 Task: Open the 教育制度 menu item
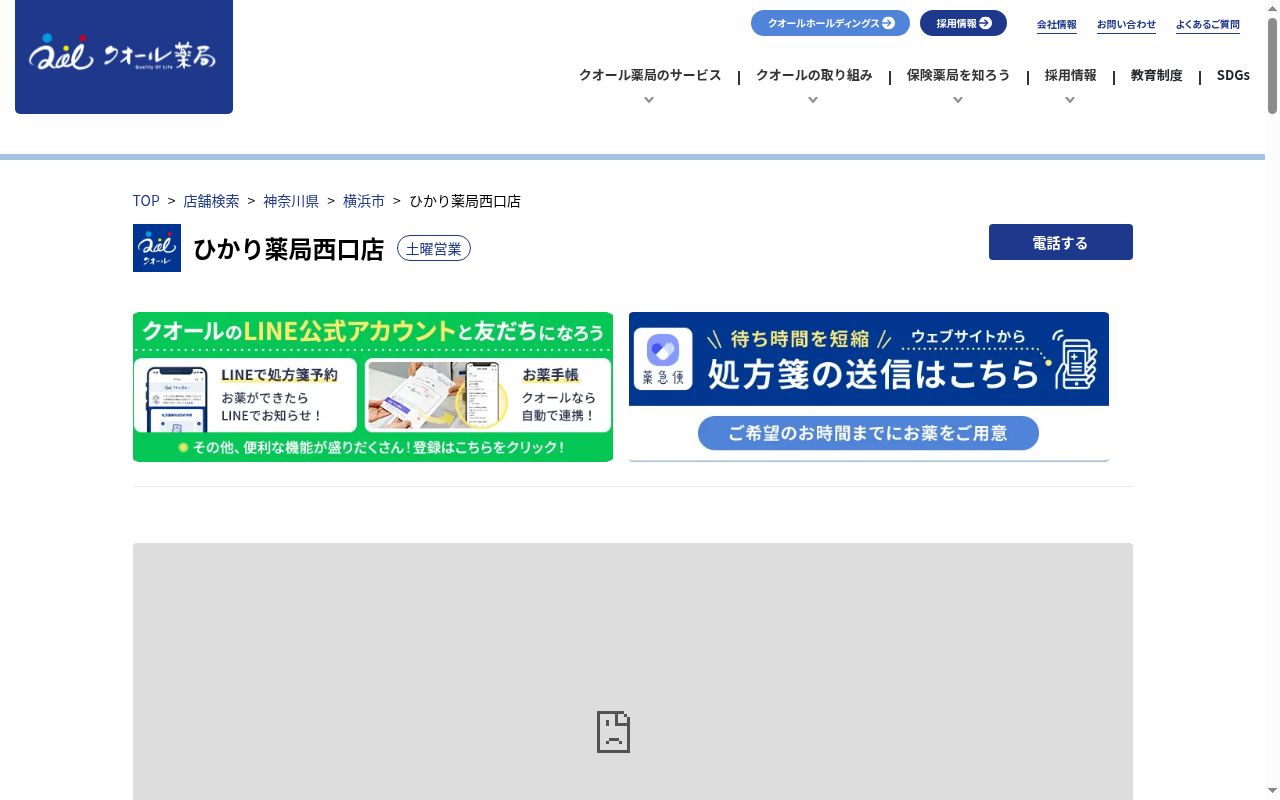1156,75
